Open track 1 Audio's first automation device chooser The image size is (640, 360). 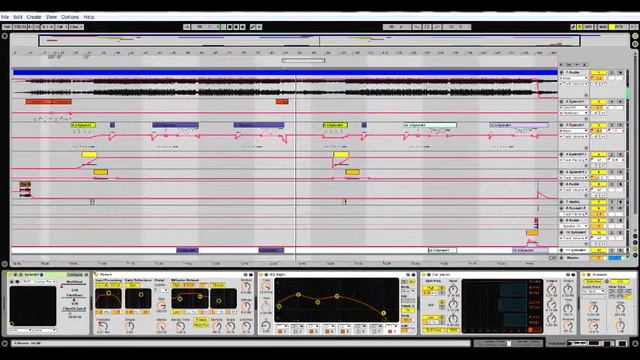point(575,78)
